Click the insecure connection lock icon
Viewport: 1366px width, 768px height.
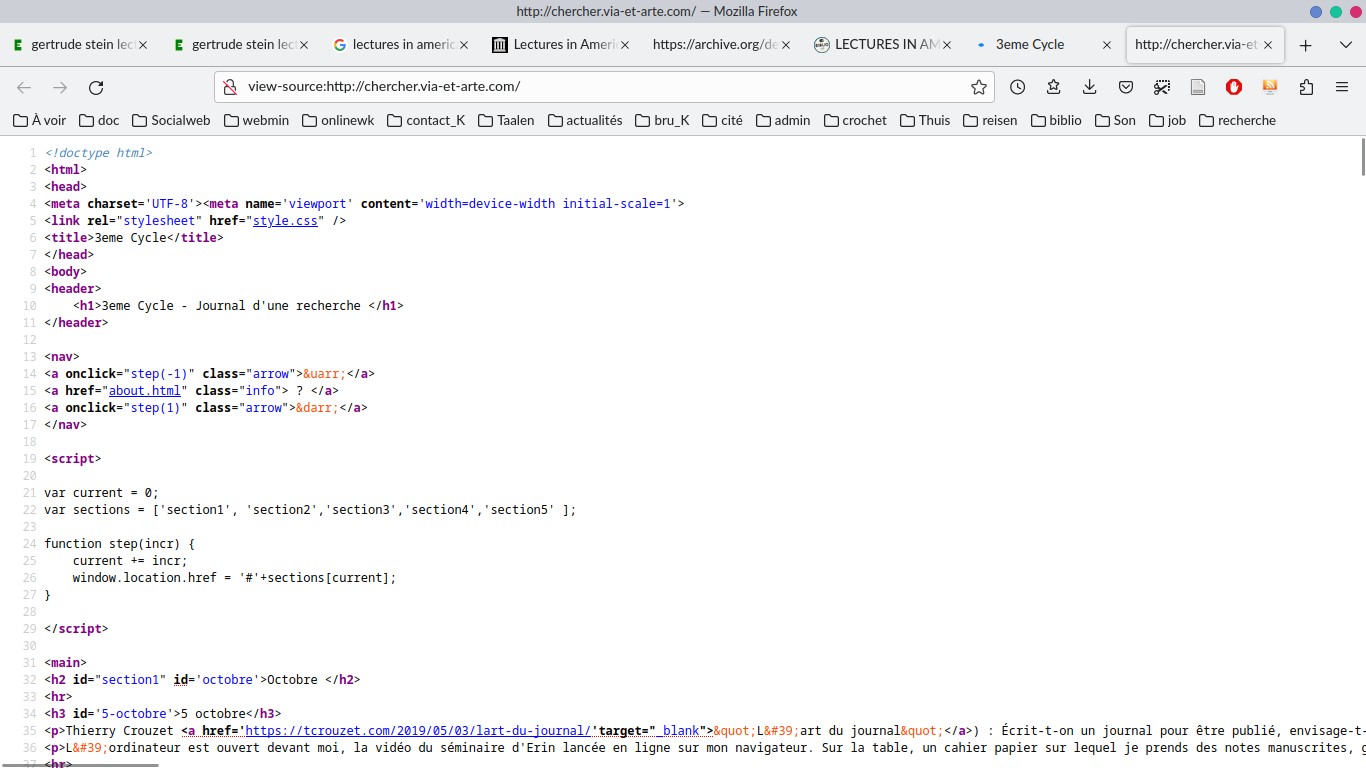229,87
